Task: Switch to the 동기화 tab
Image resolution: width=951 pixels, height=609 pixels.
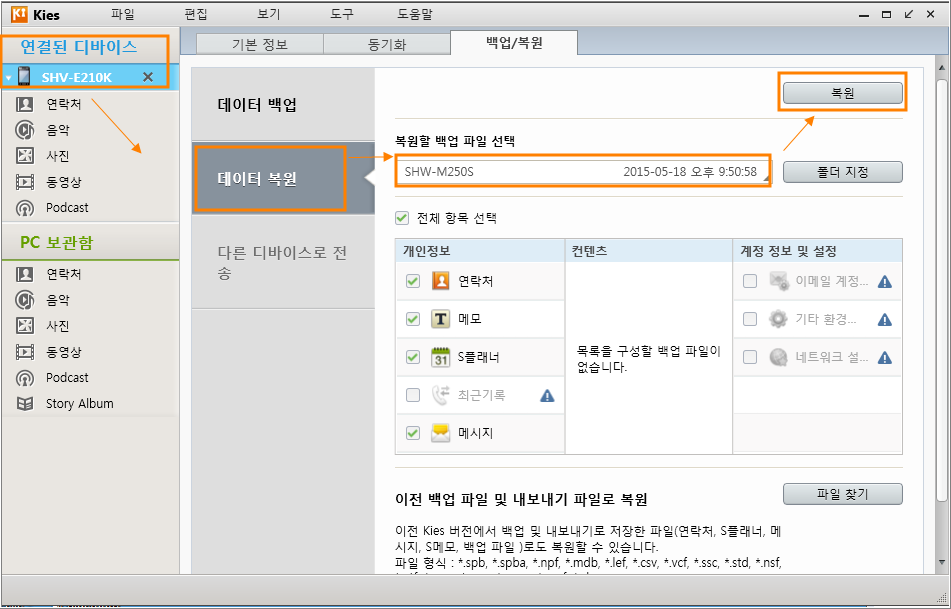Action: 387,44
